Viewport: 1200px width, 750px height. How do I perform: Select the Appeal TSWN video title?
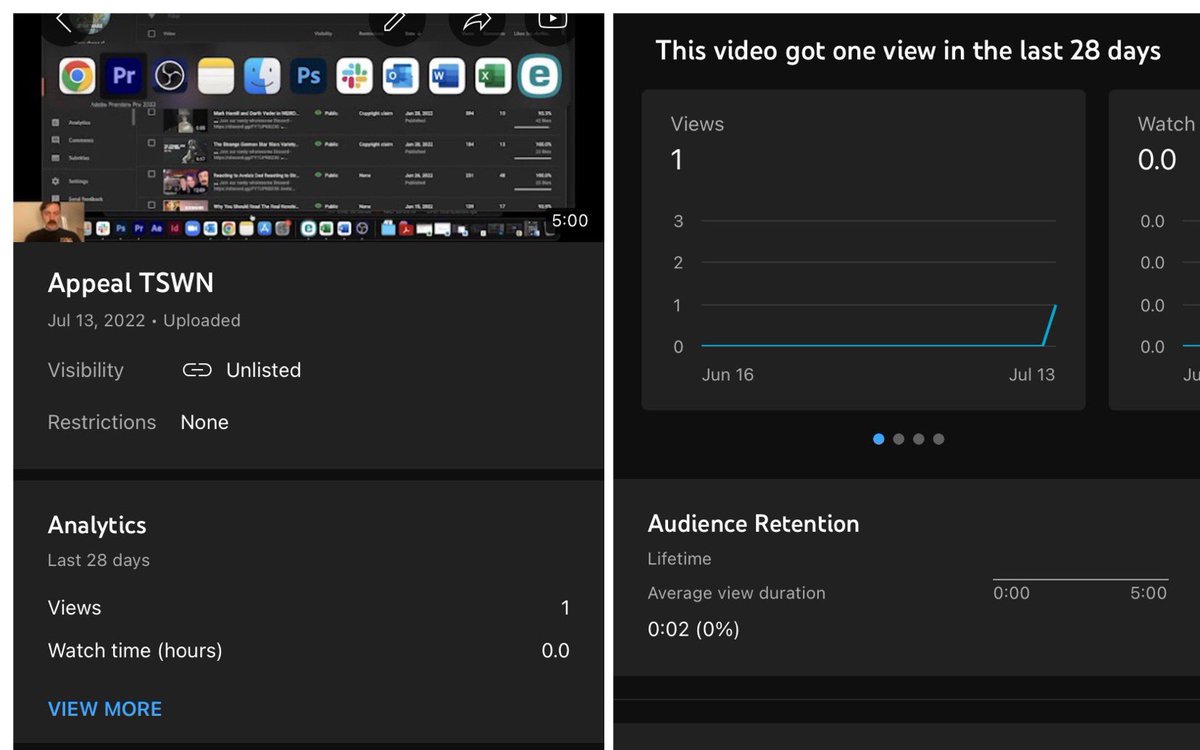point(131,283)
